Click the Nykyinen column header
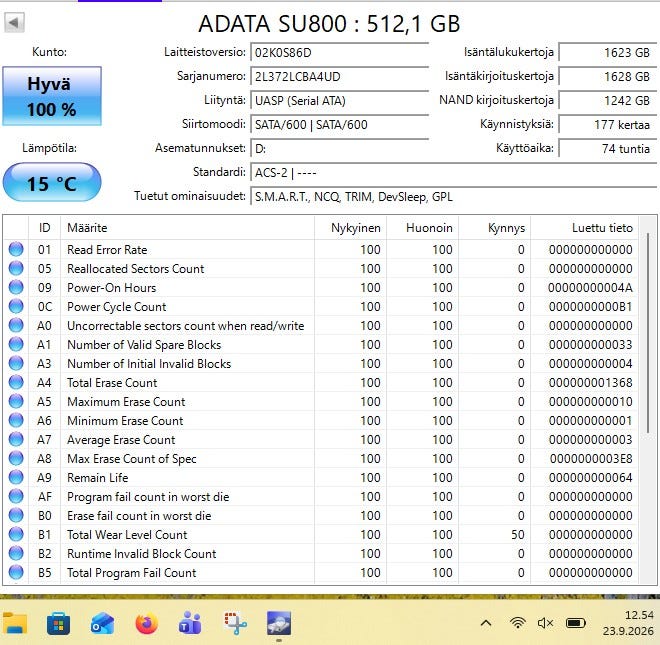Image resolution: width=660 pixels, height=645 pixels. [350, 228]
